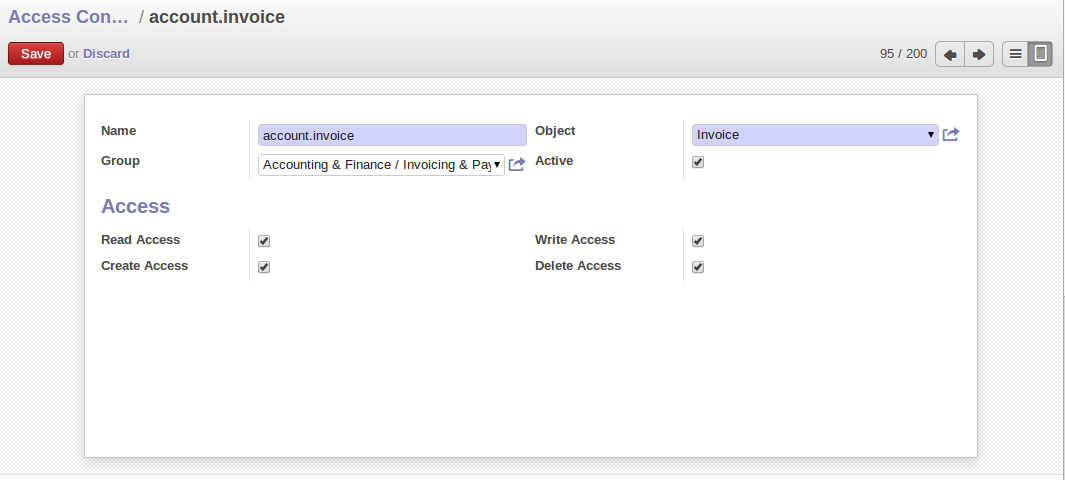Toggle the Active checkbox

point(698,162)
